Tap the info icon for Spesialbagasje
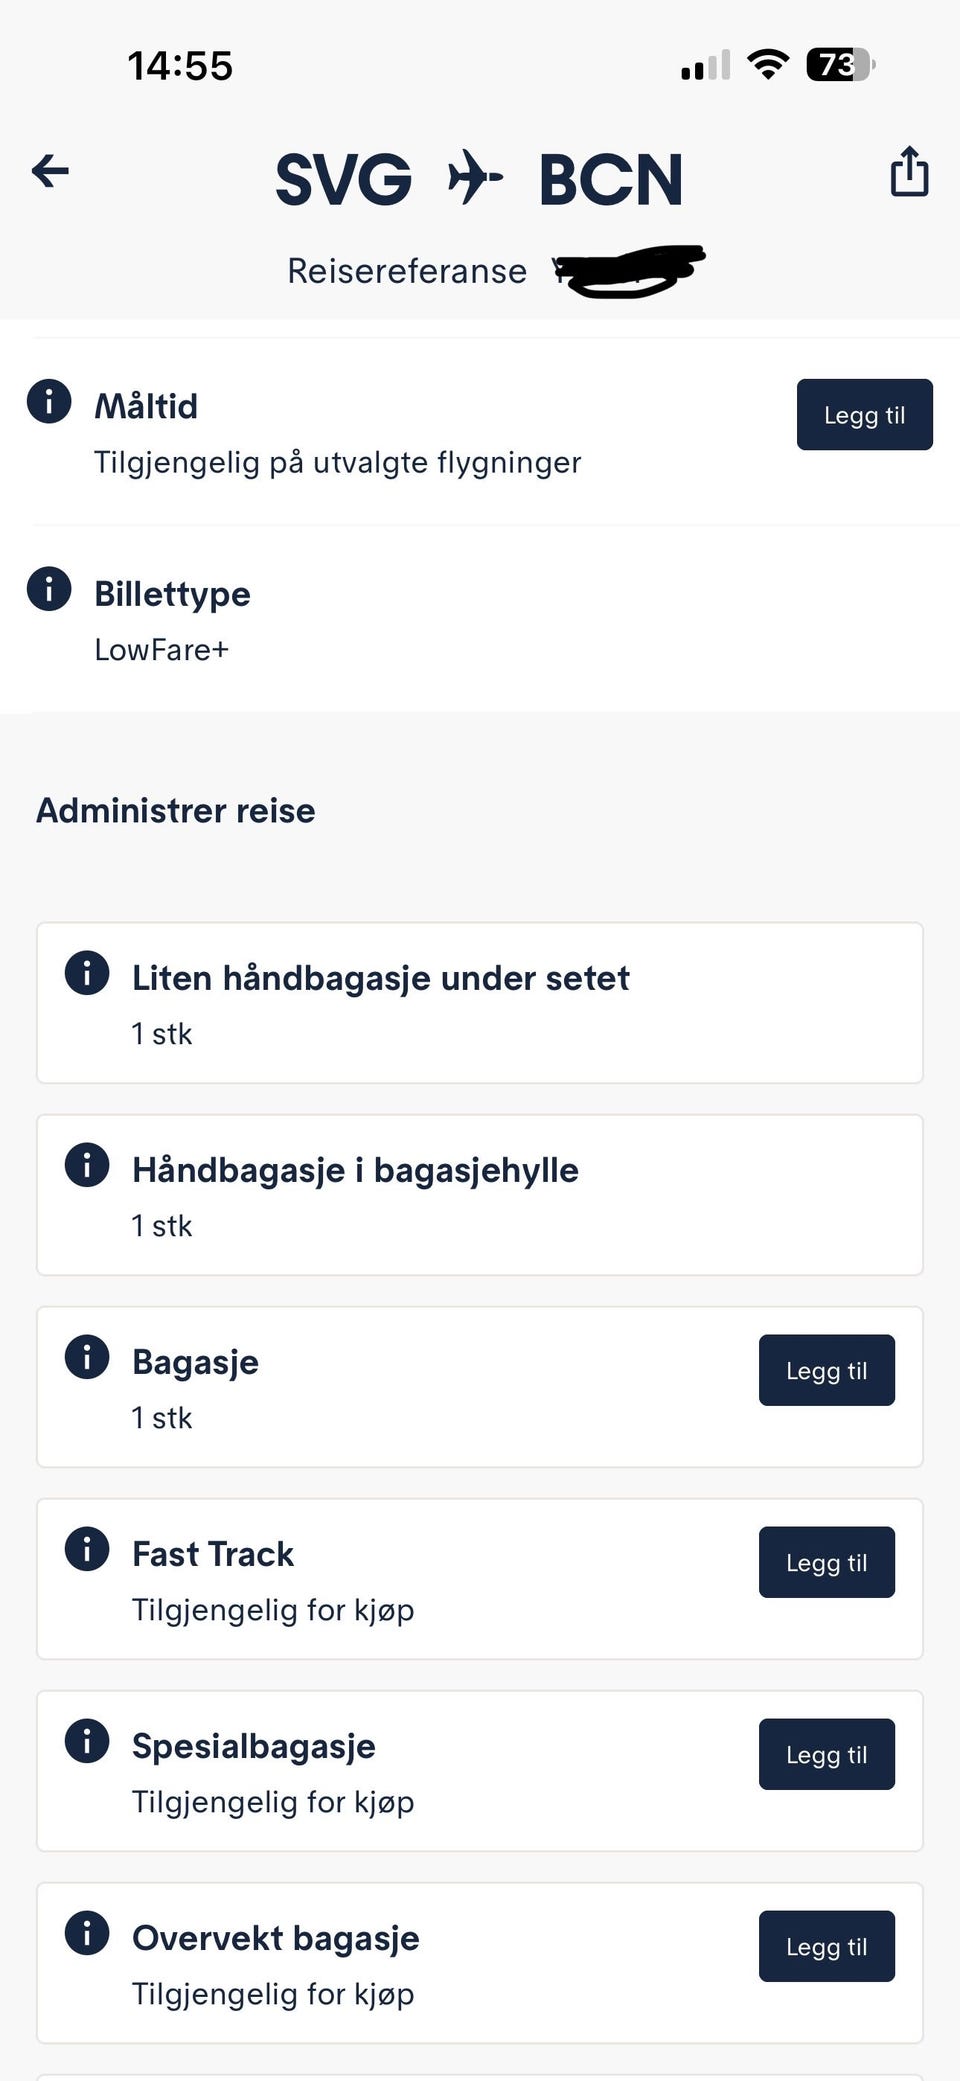The height and width of the screenshot is (2081, 960). click(87, 1741)
